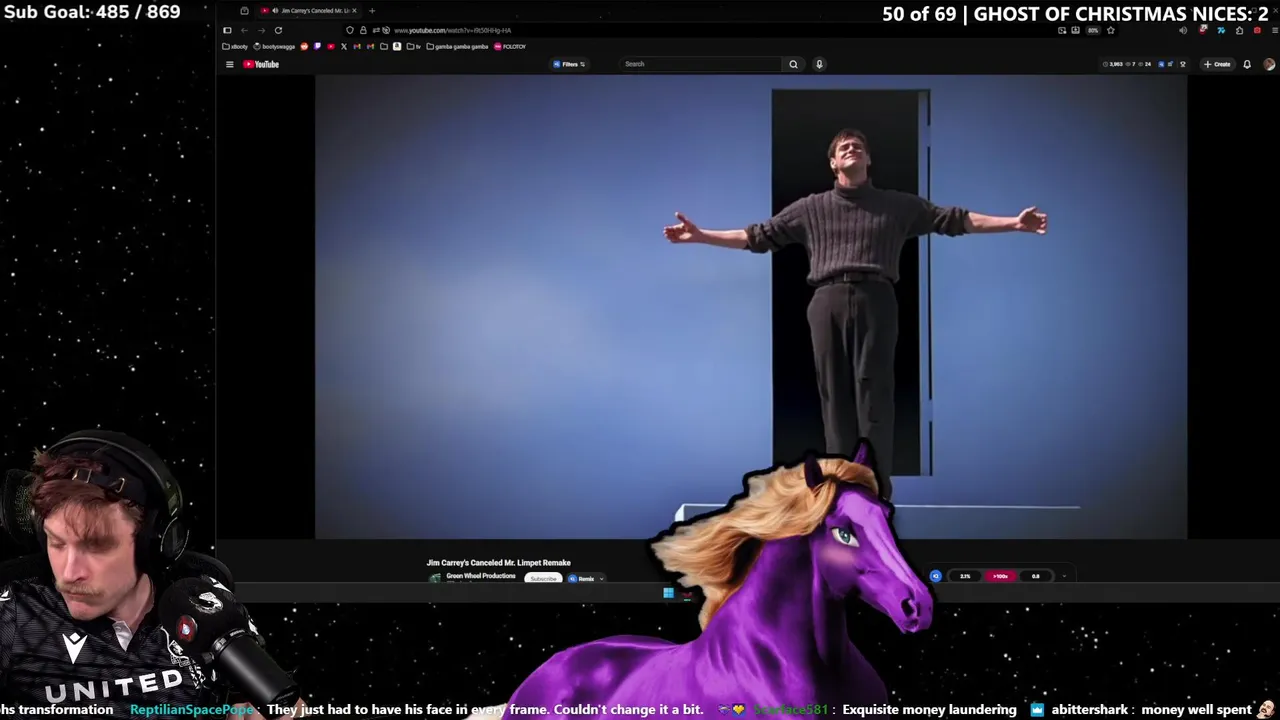Go forward with the browser forward arrow
Screen dimensions: 1280x720
(261, 30)
